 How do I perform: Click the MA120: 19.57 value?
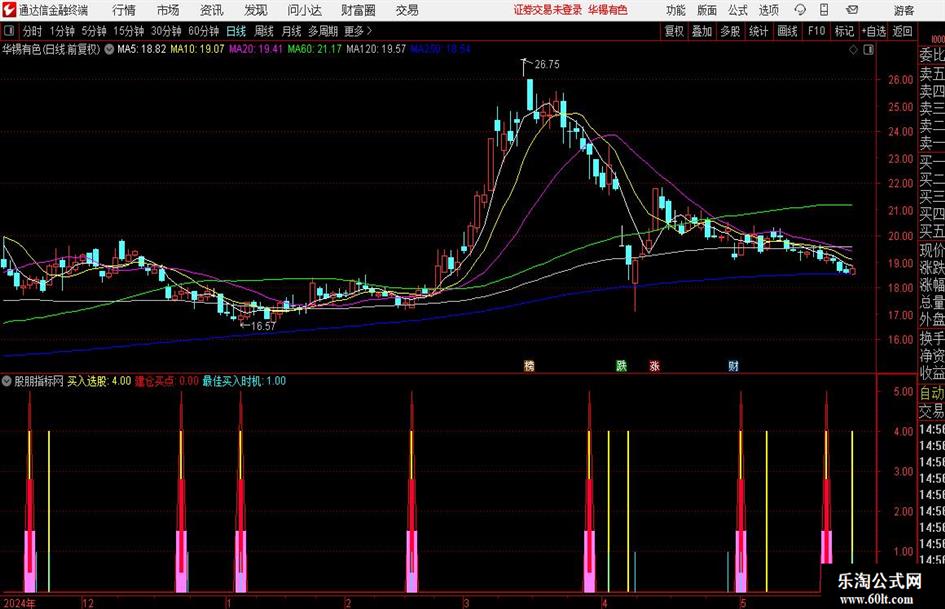pyautogui.click(x=376, y=49)
